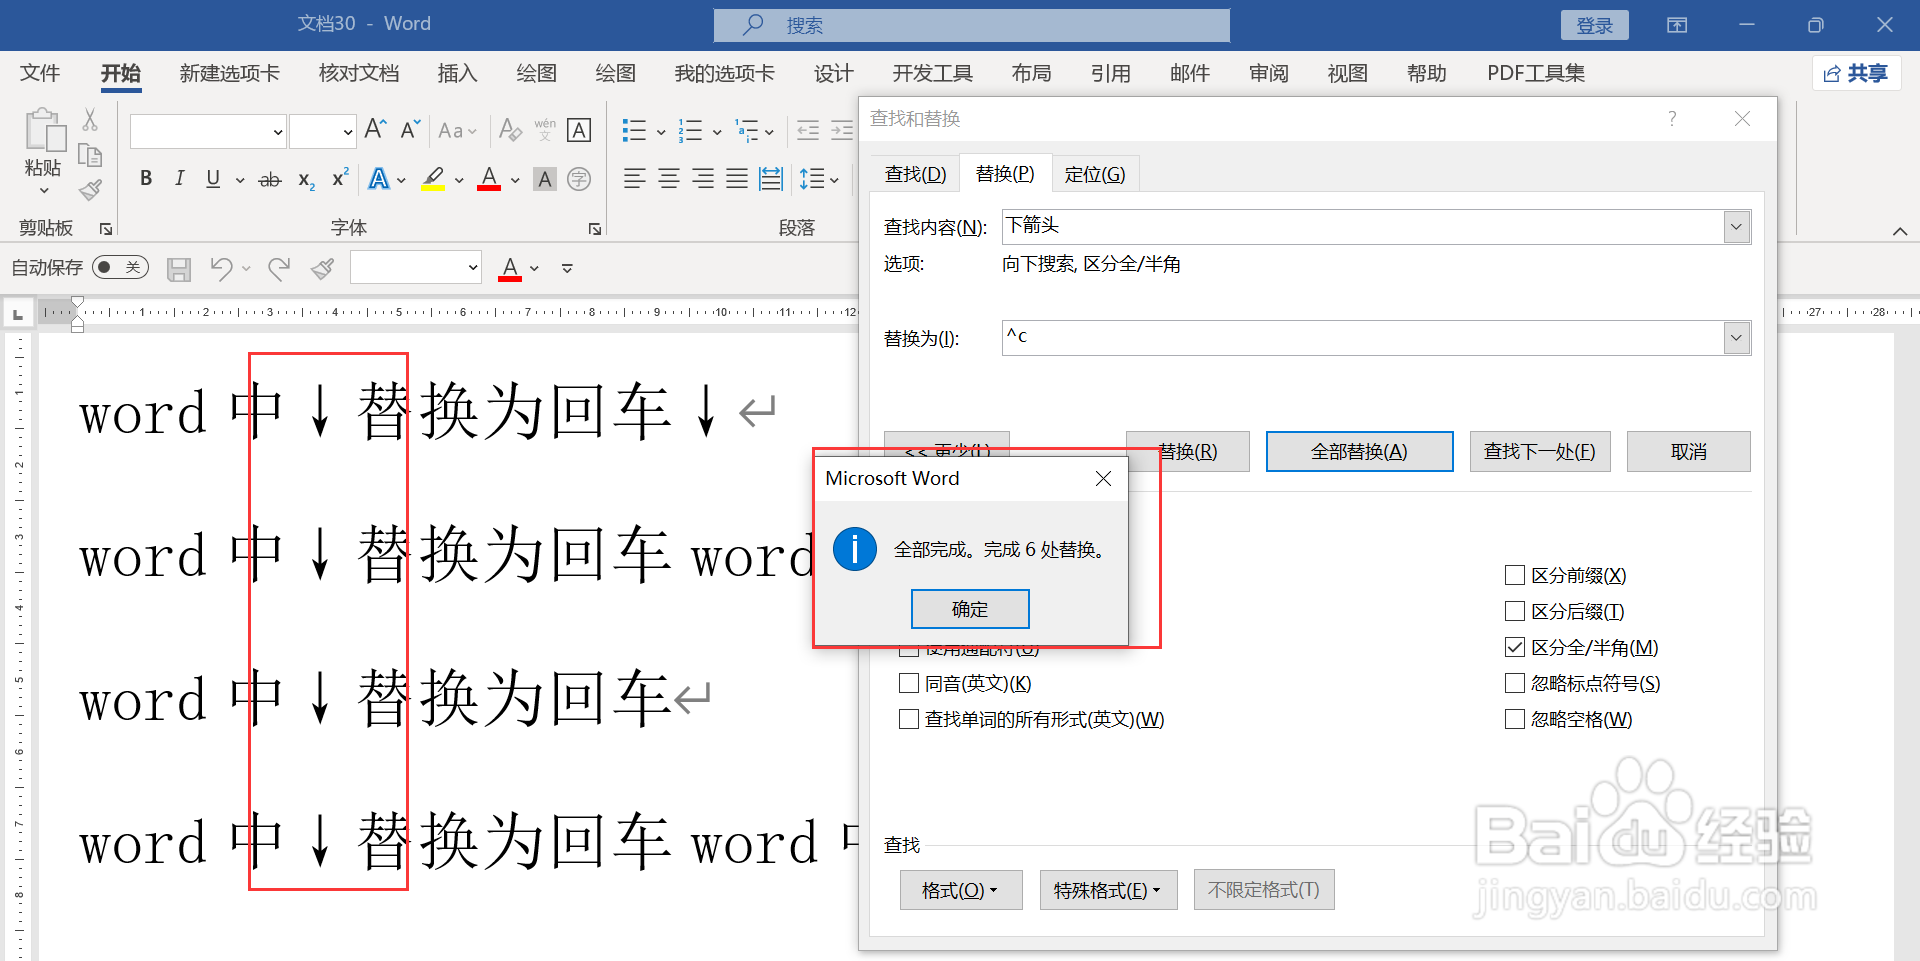Apply Superscript formatting
1920x961 pixels.
tap(340, 178)
